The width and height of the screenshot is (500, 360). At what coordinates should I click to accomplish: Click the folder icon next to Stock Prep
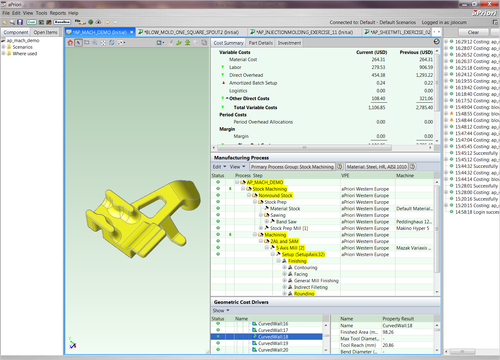tap(261, 202)
